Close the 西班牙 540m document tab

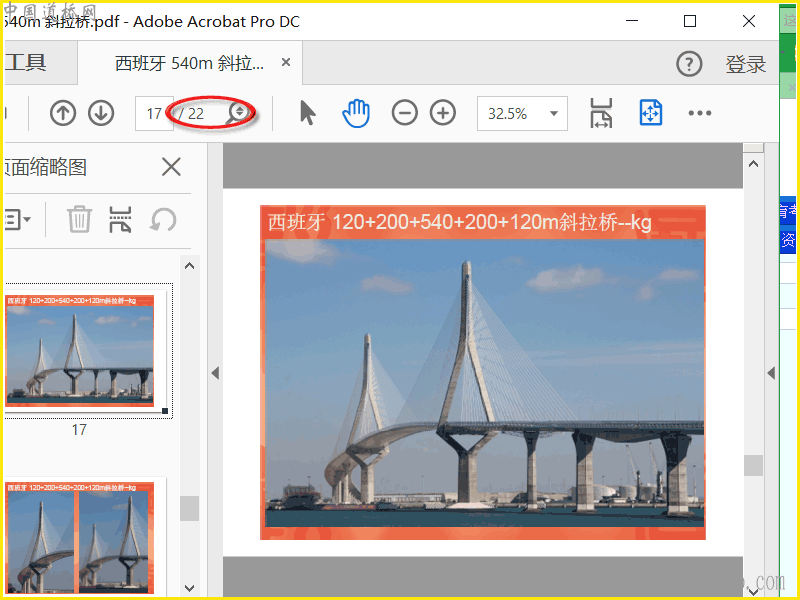pyautogui.click(x=286, y=62)
